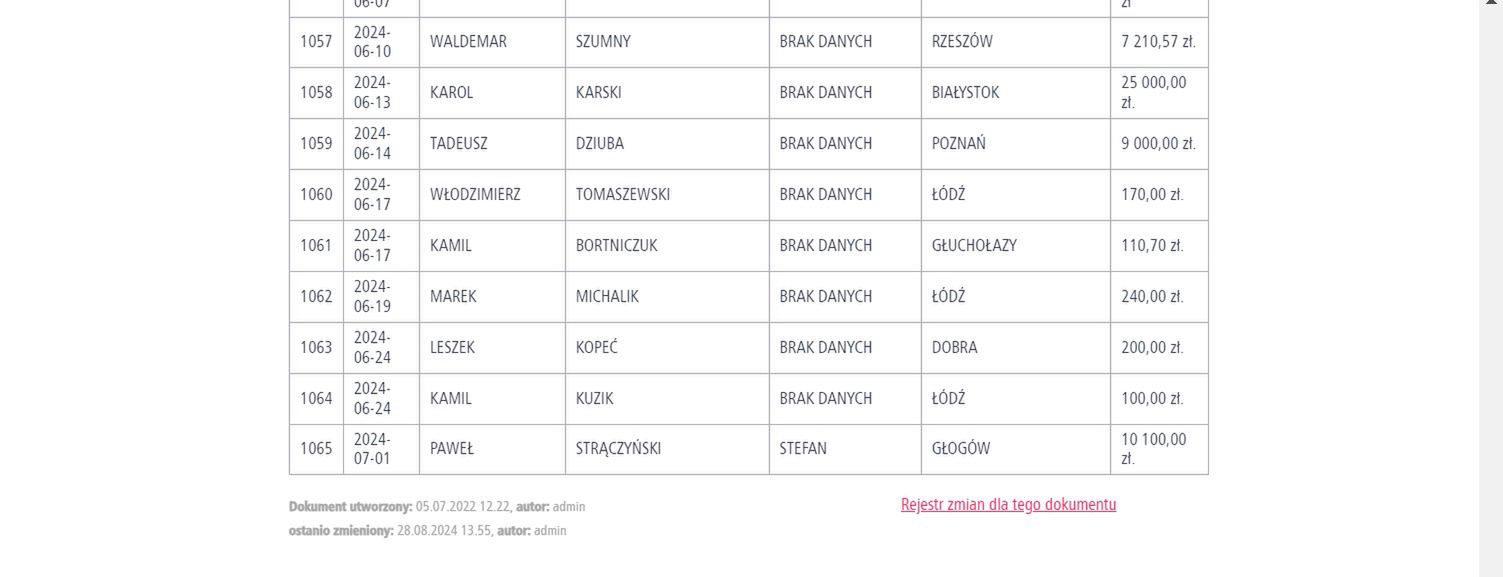
Task: Select the TADEUSZ name cell
Action: tap(459, 144)
